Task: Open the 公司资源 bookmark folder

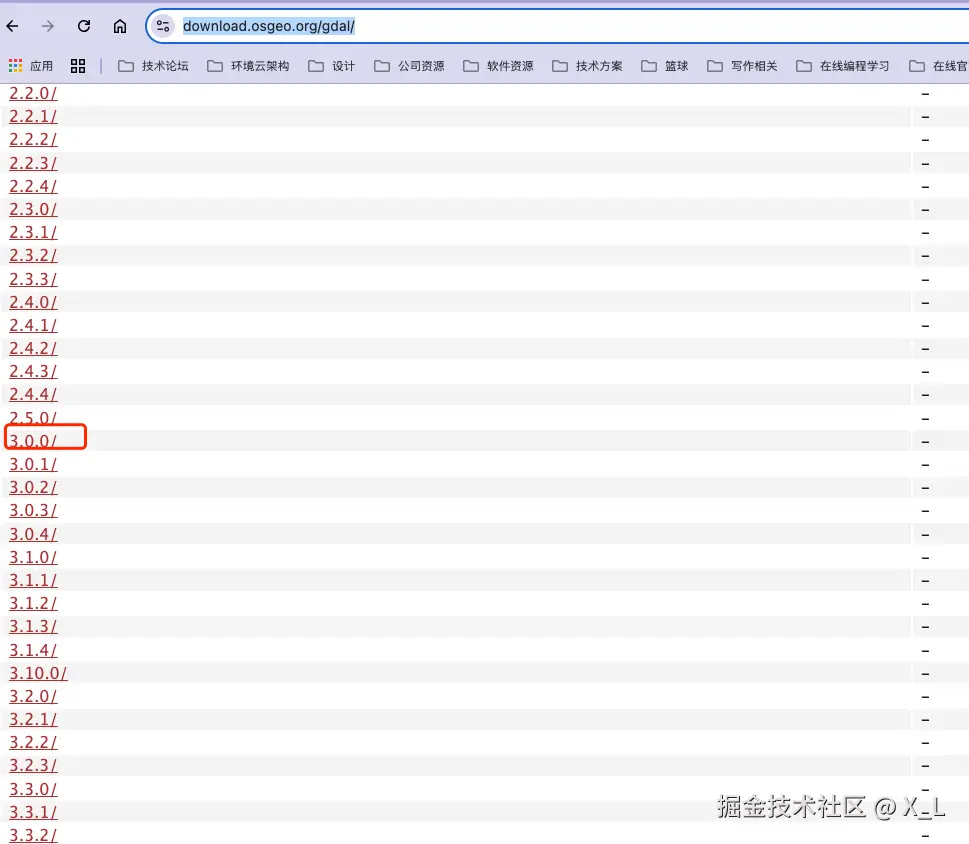Action: pyautogui.click(x=409, y=65)
